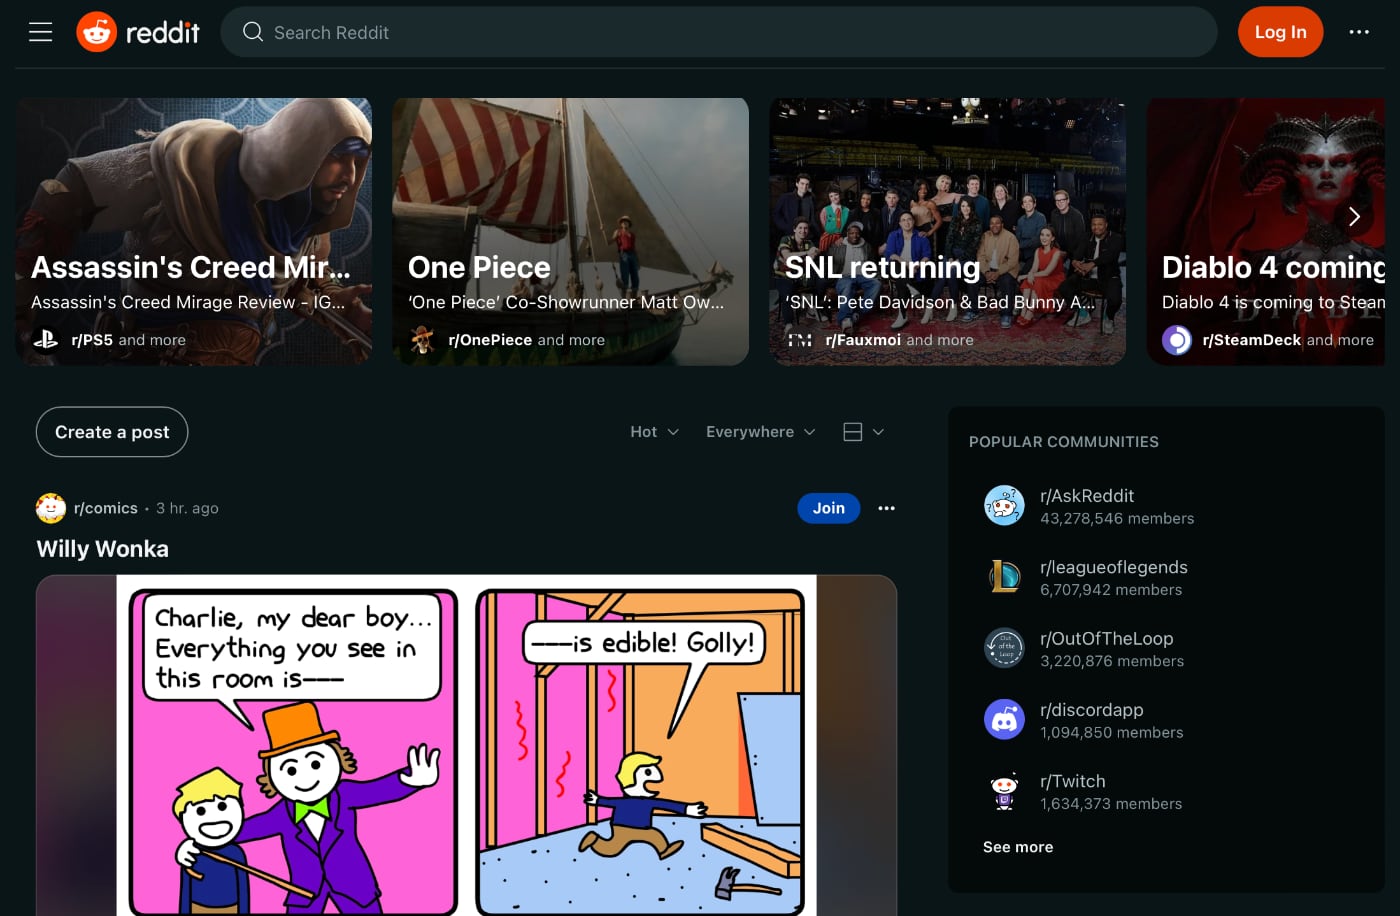Image resolution: width=1400 pixels, height=916 pixels.
Task: Open the r/PS5 community link
Action: coord(92,340)
